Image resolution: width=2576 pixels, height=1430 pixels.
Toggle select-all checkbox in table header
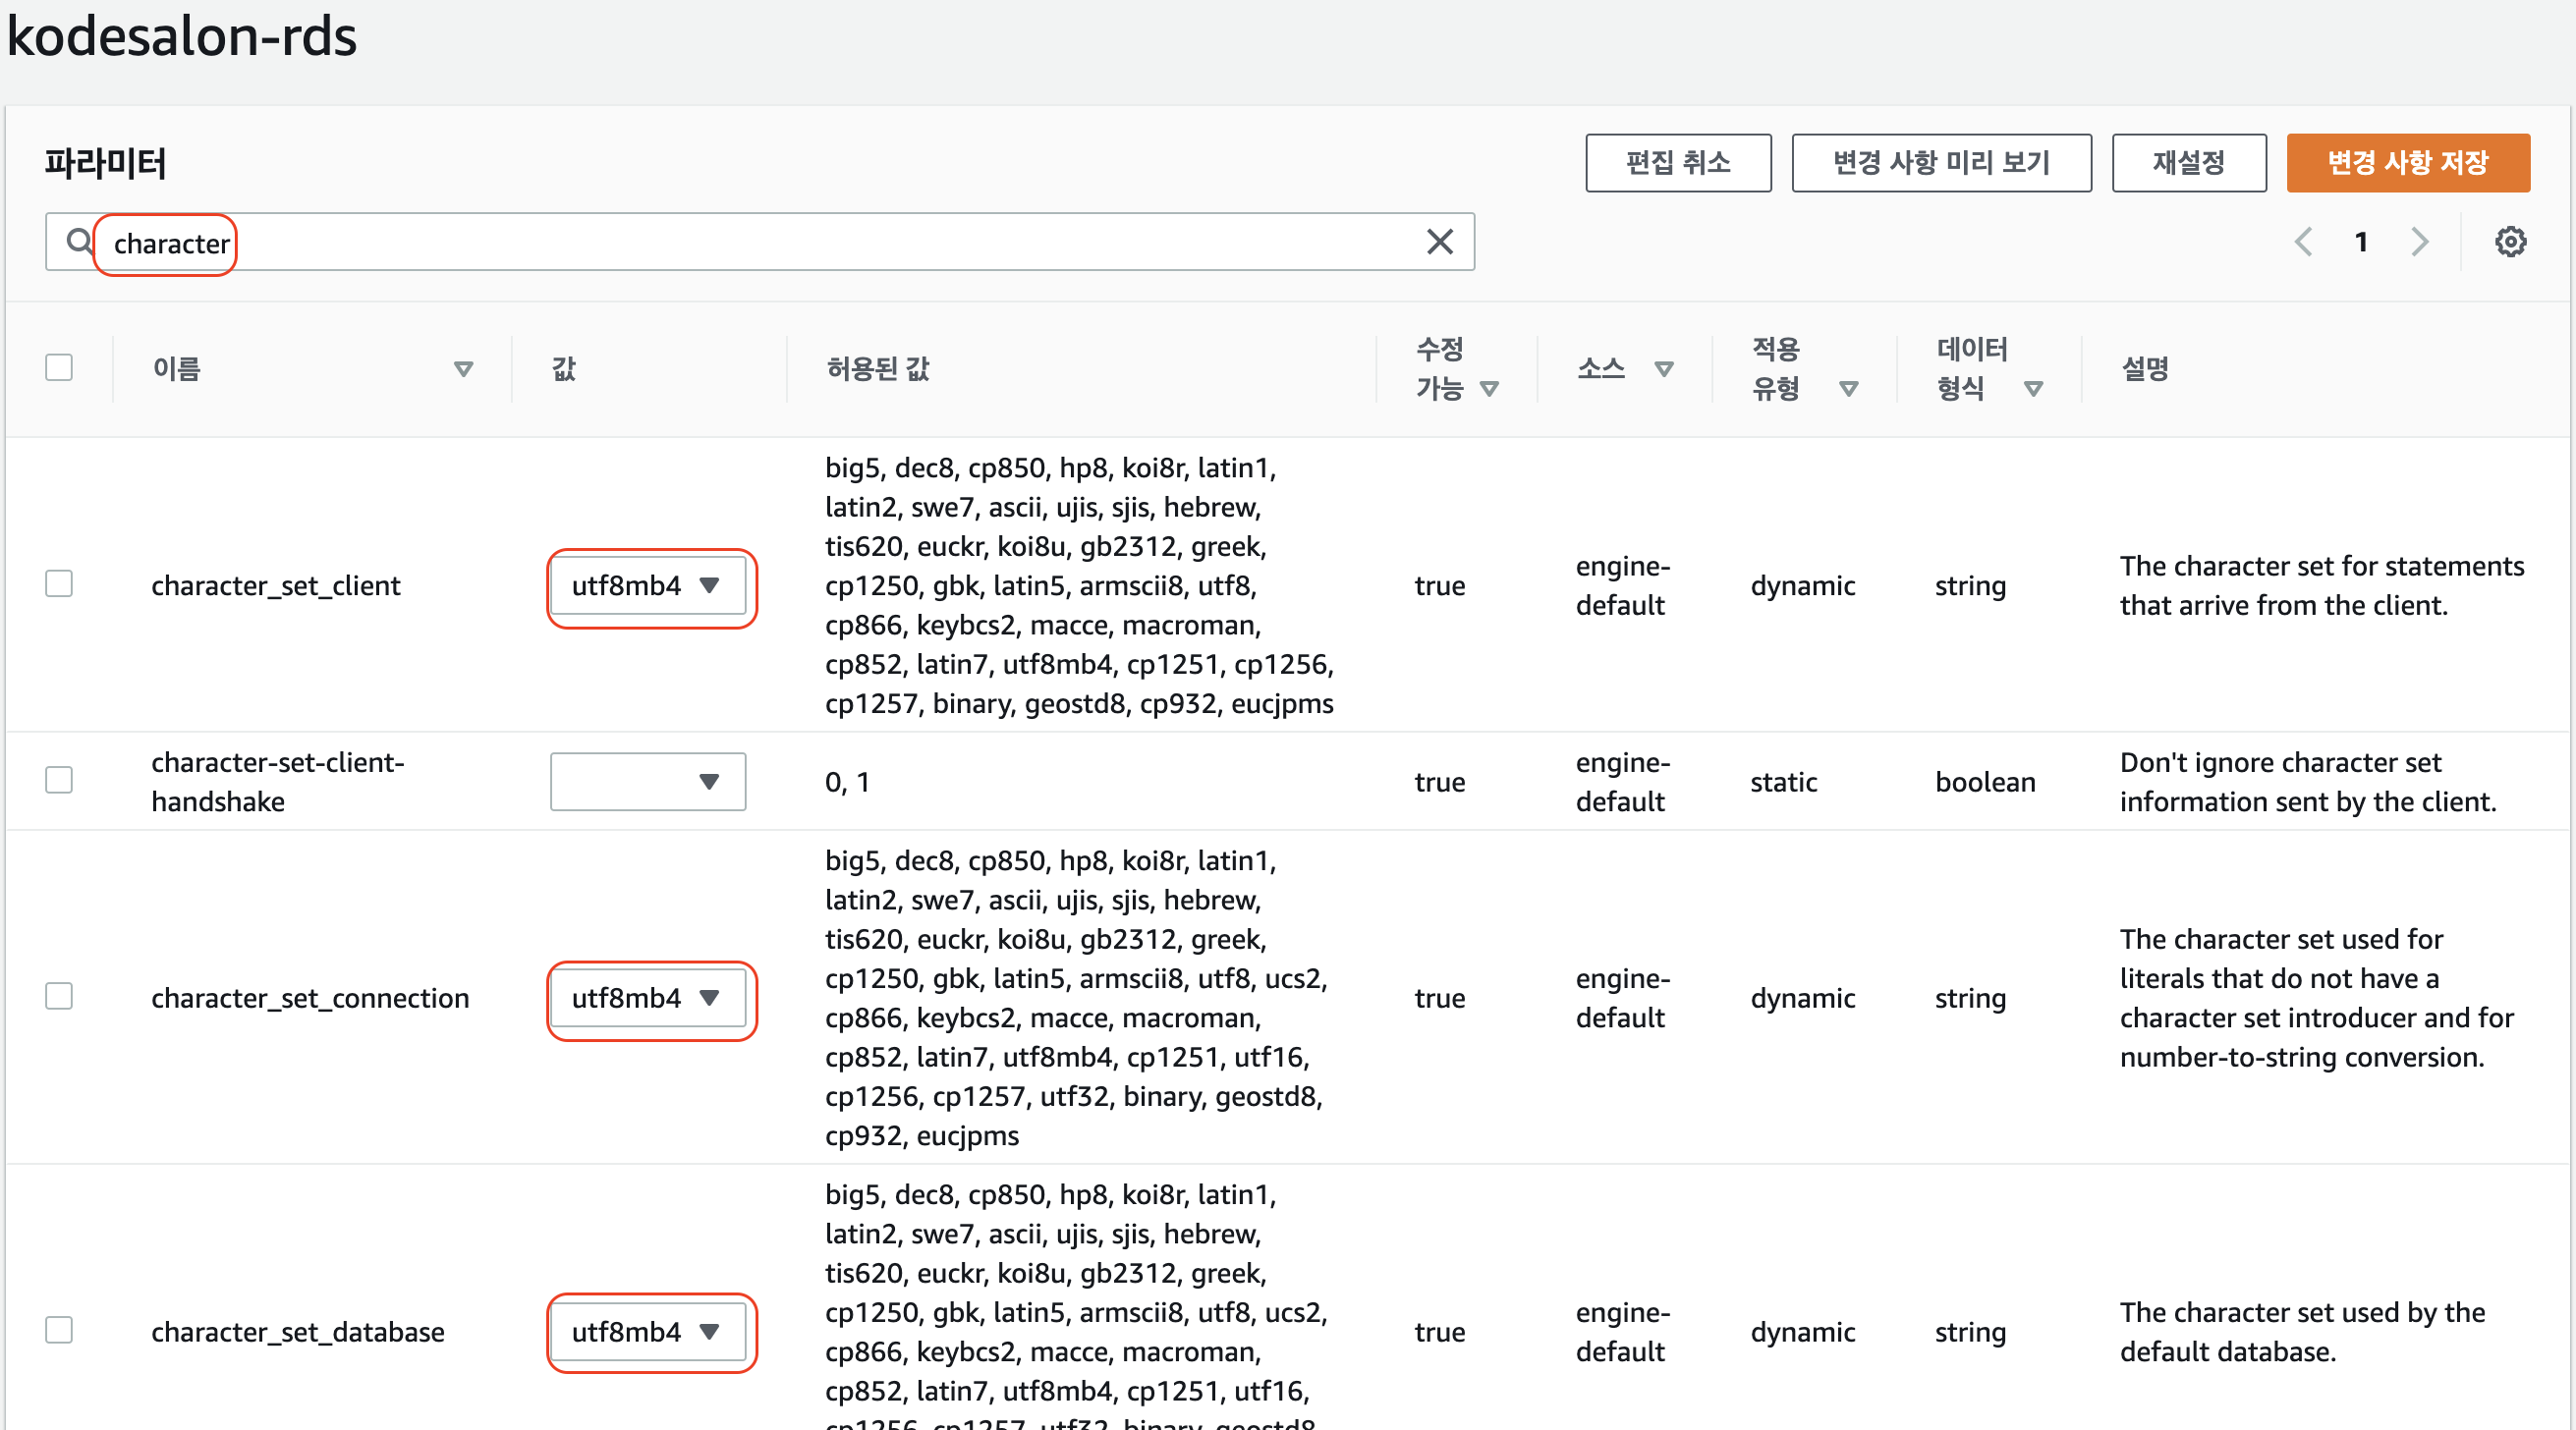point(59,367)
